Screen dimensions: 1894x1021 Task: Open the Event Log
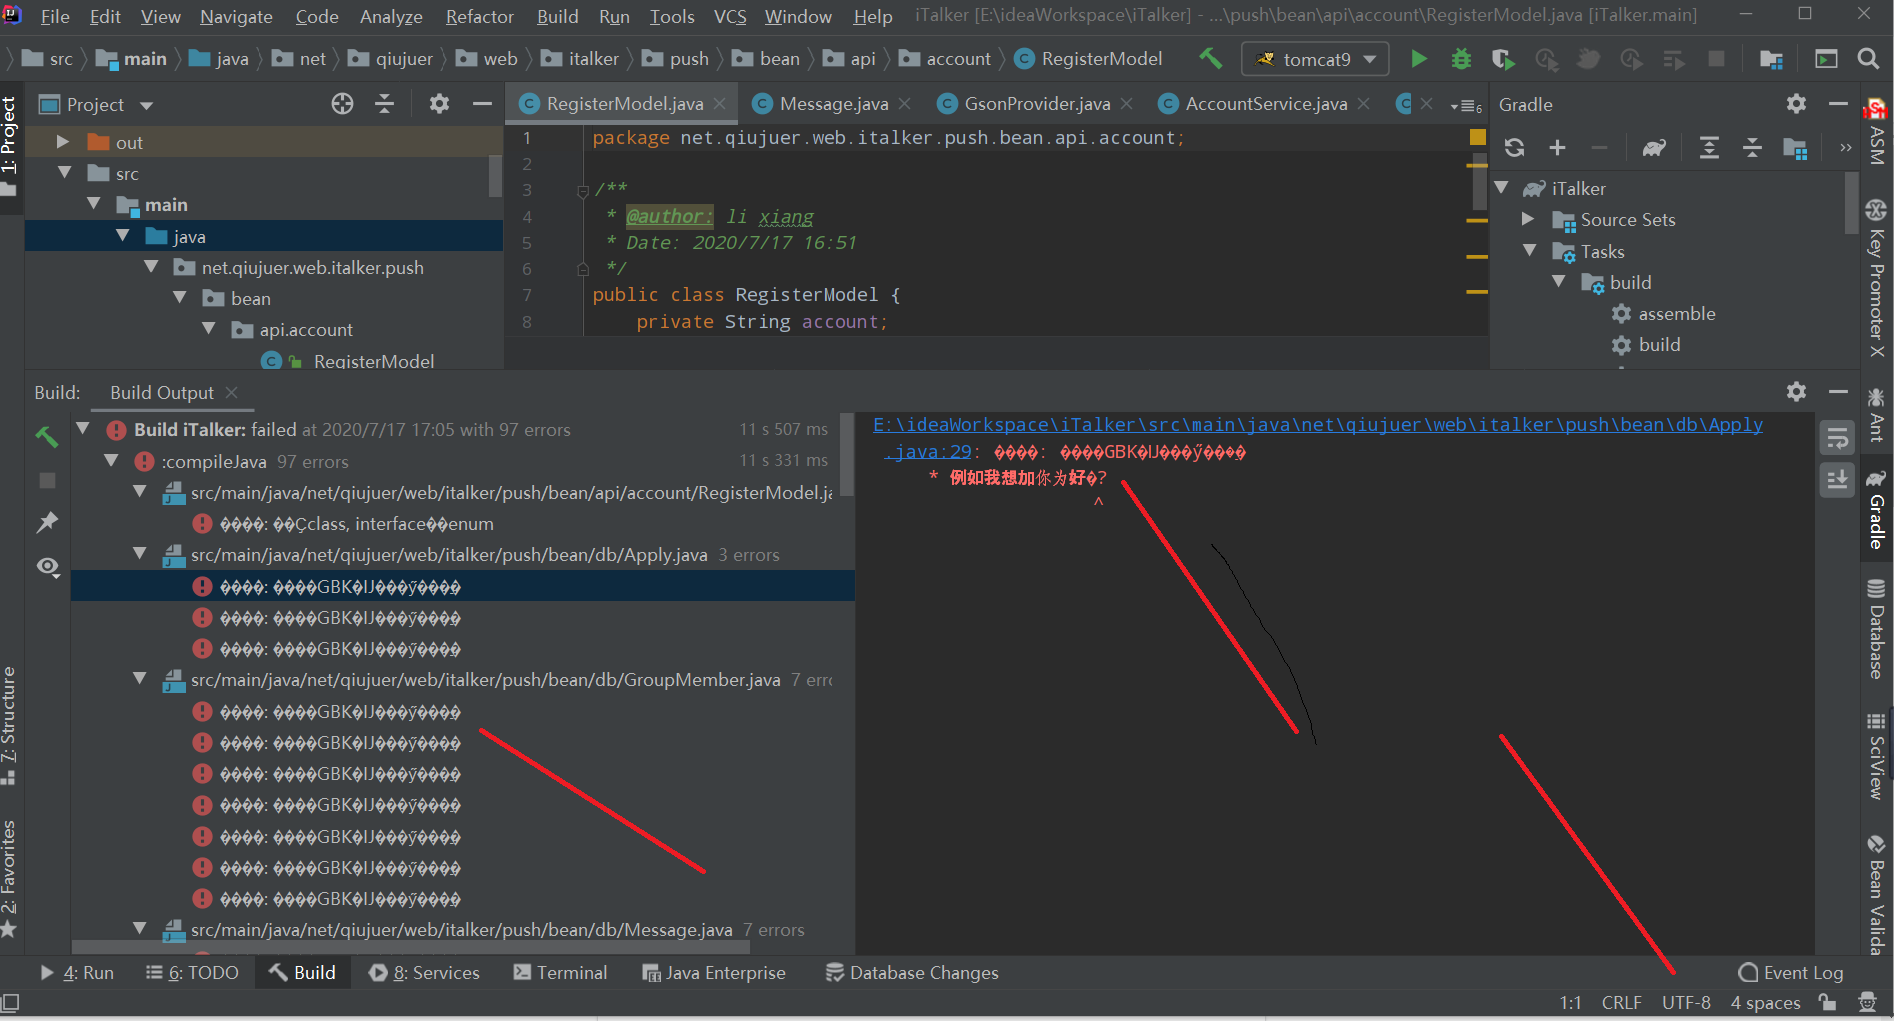click(x=1790, y=972)
